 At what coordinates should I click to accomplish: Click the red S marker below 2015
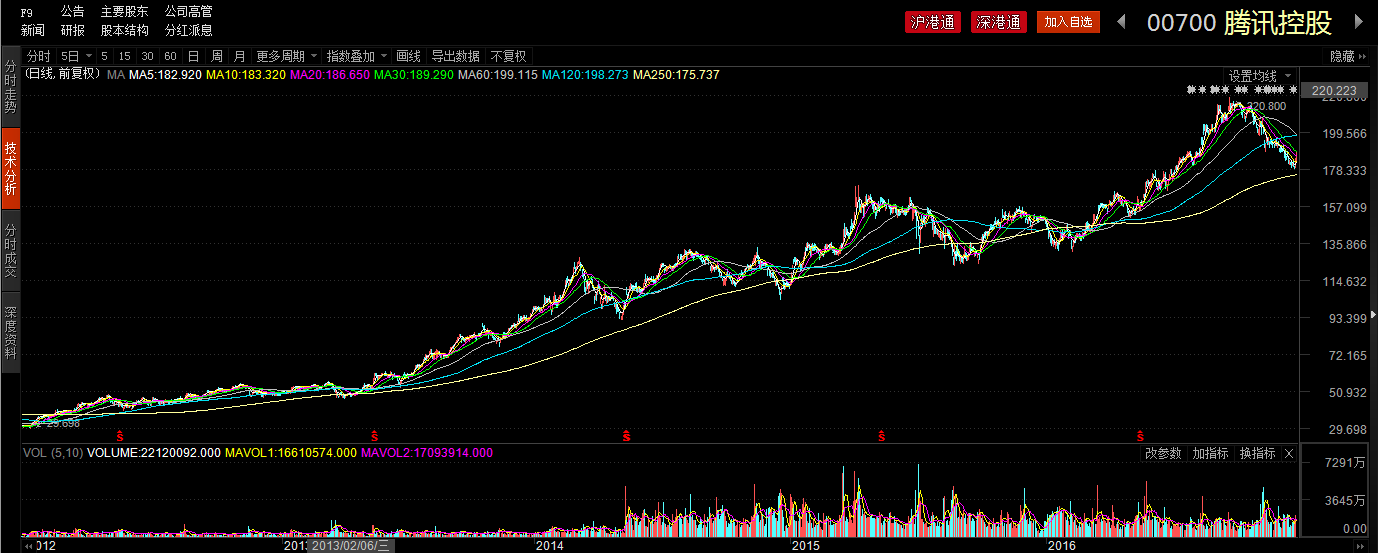[882, 435]
